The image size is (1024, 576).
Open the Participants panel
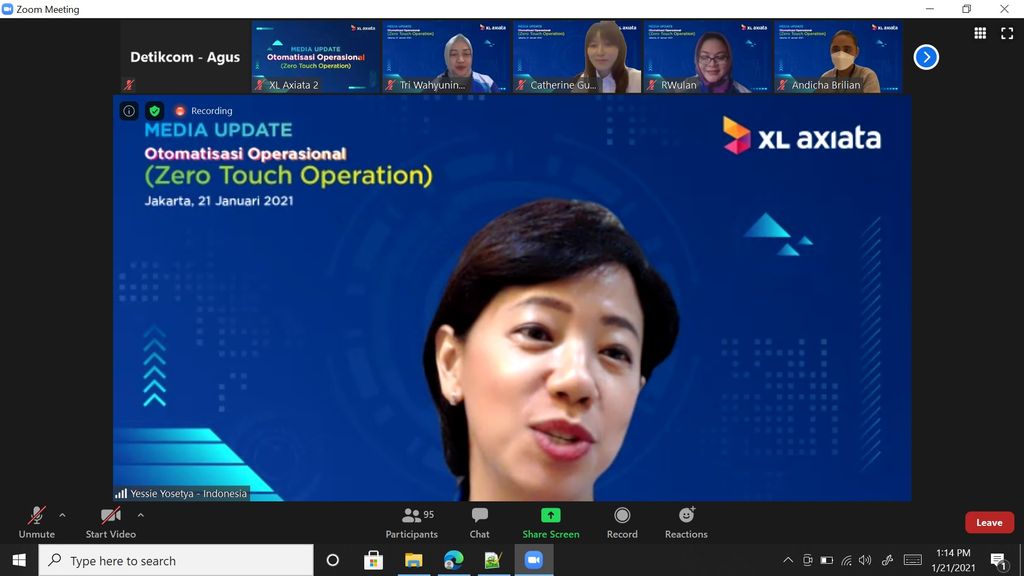pos(411,522)
